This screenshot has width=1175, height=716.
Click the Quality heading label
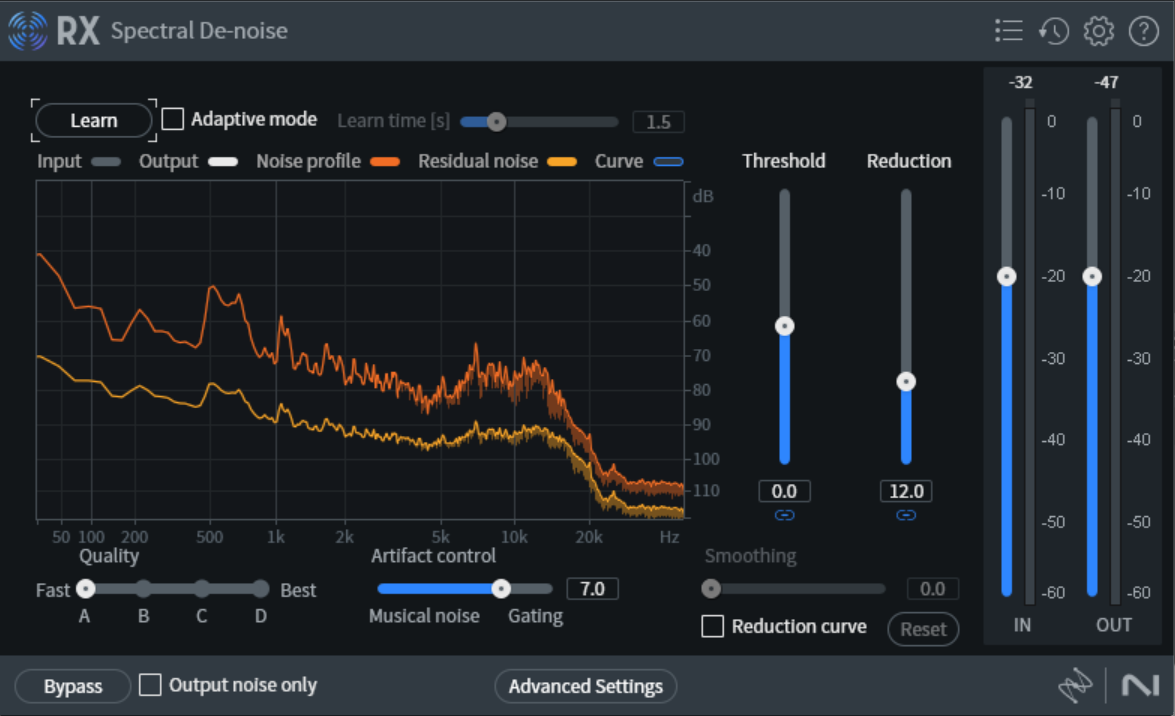109,556
